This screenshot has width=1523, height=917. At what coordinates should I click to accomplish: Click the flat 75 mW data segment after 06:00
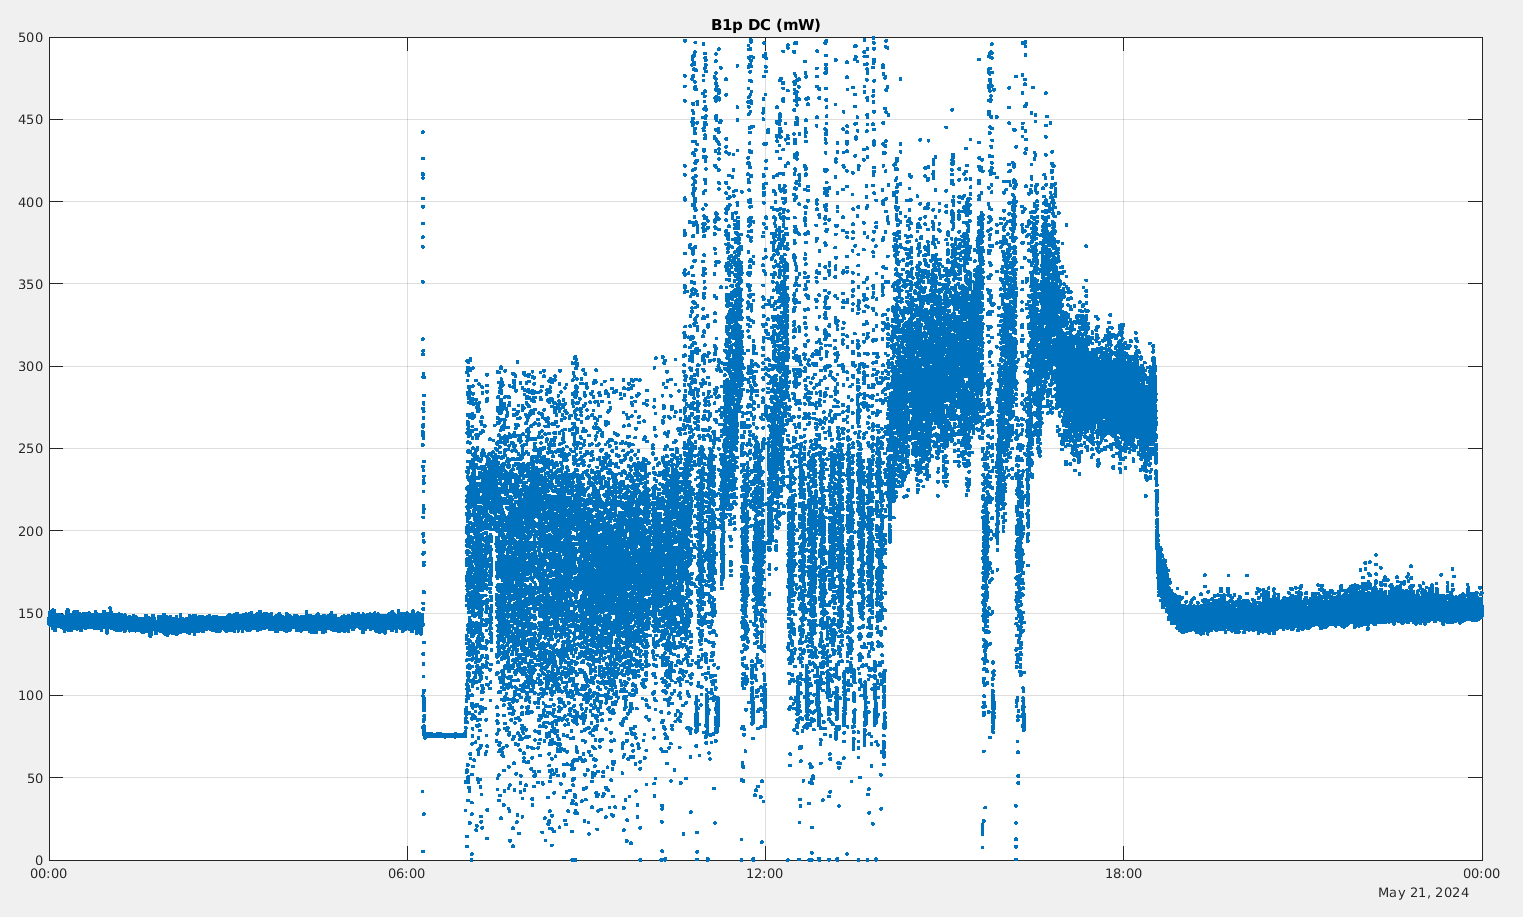coord(445,735)
